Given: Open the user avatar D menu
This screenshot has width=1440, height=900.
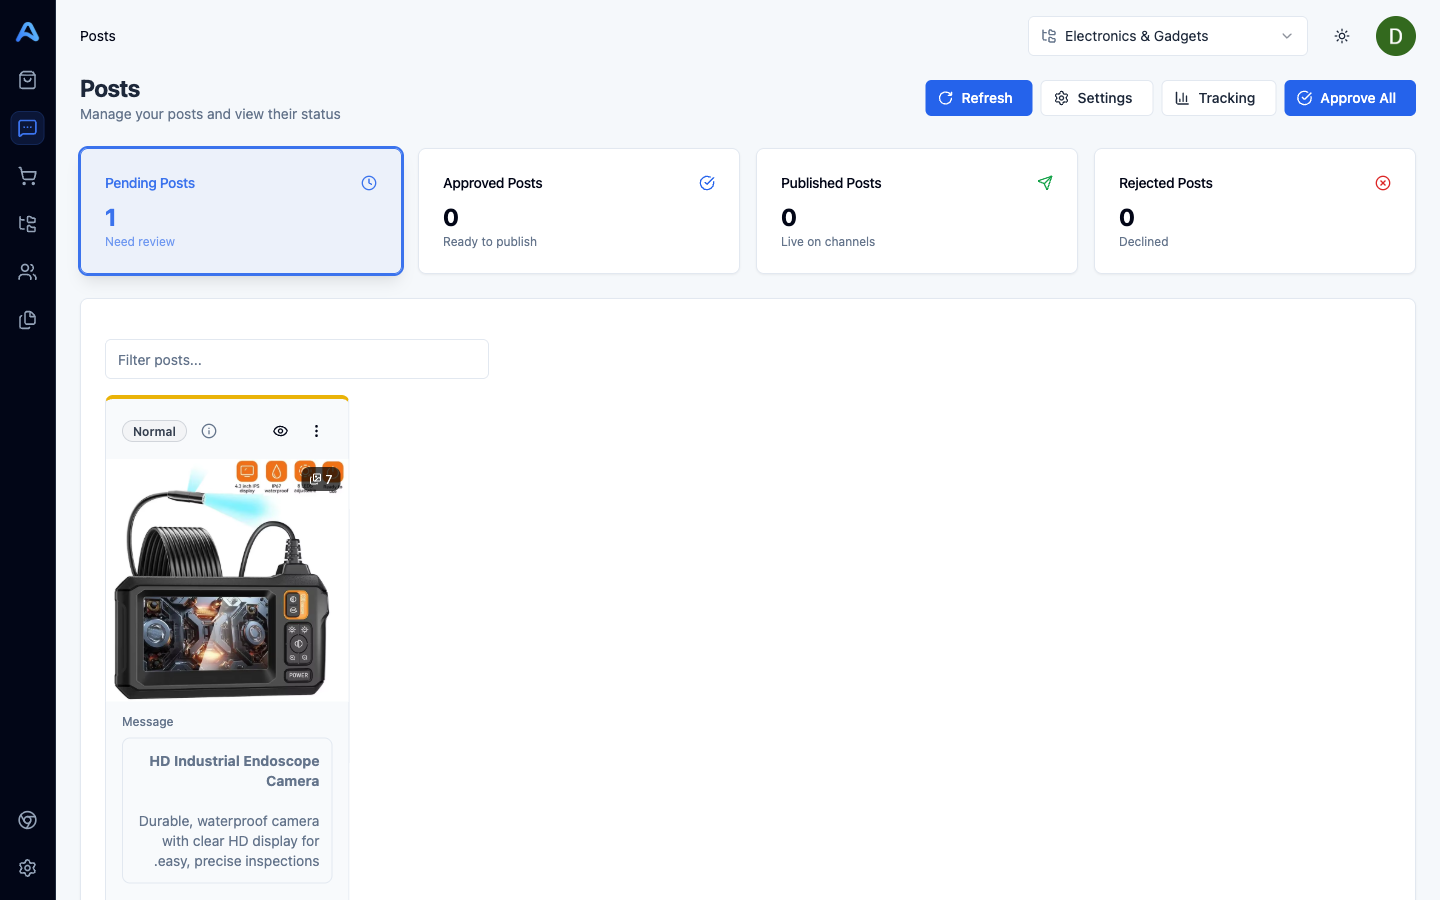Looking at the screenshot, I should coord(1395,36).
